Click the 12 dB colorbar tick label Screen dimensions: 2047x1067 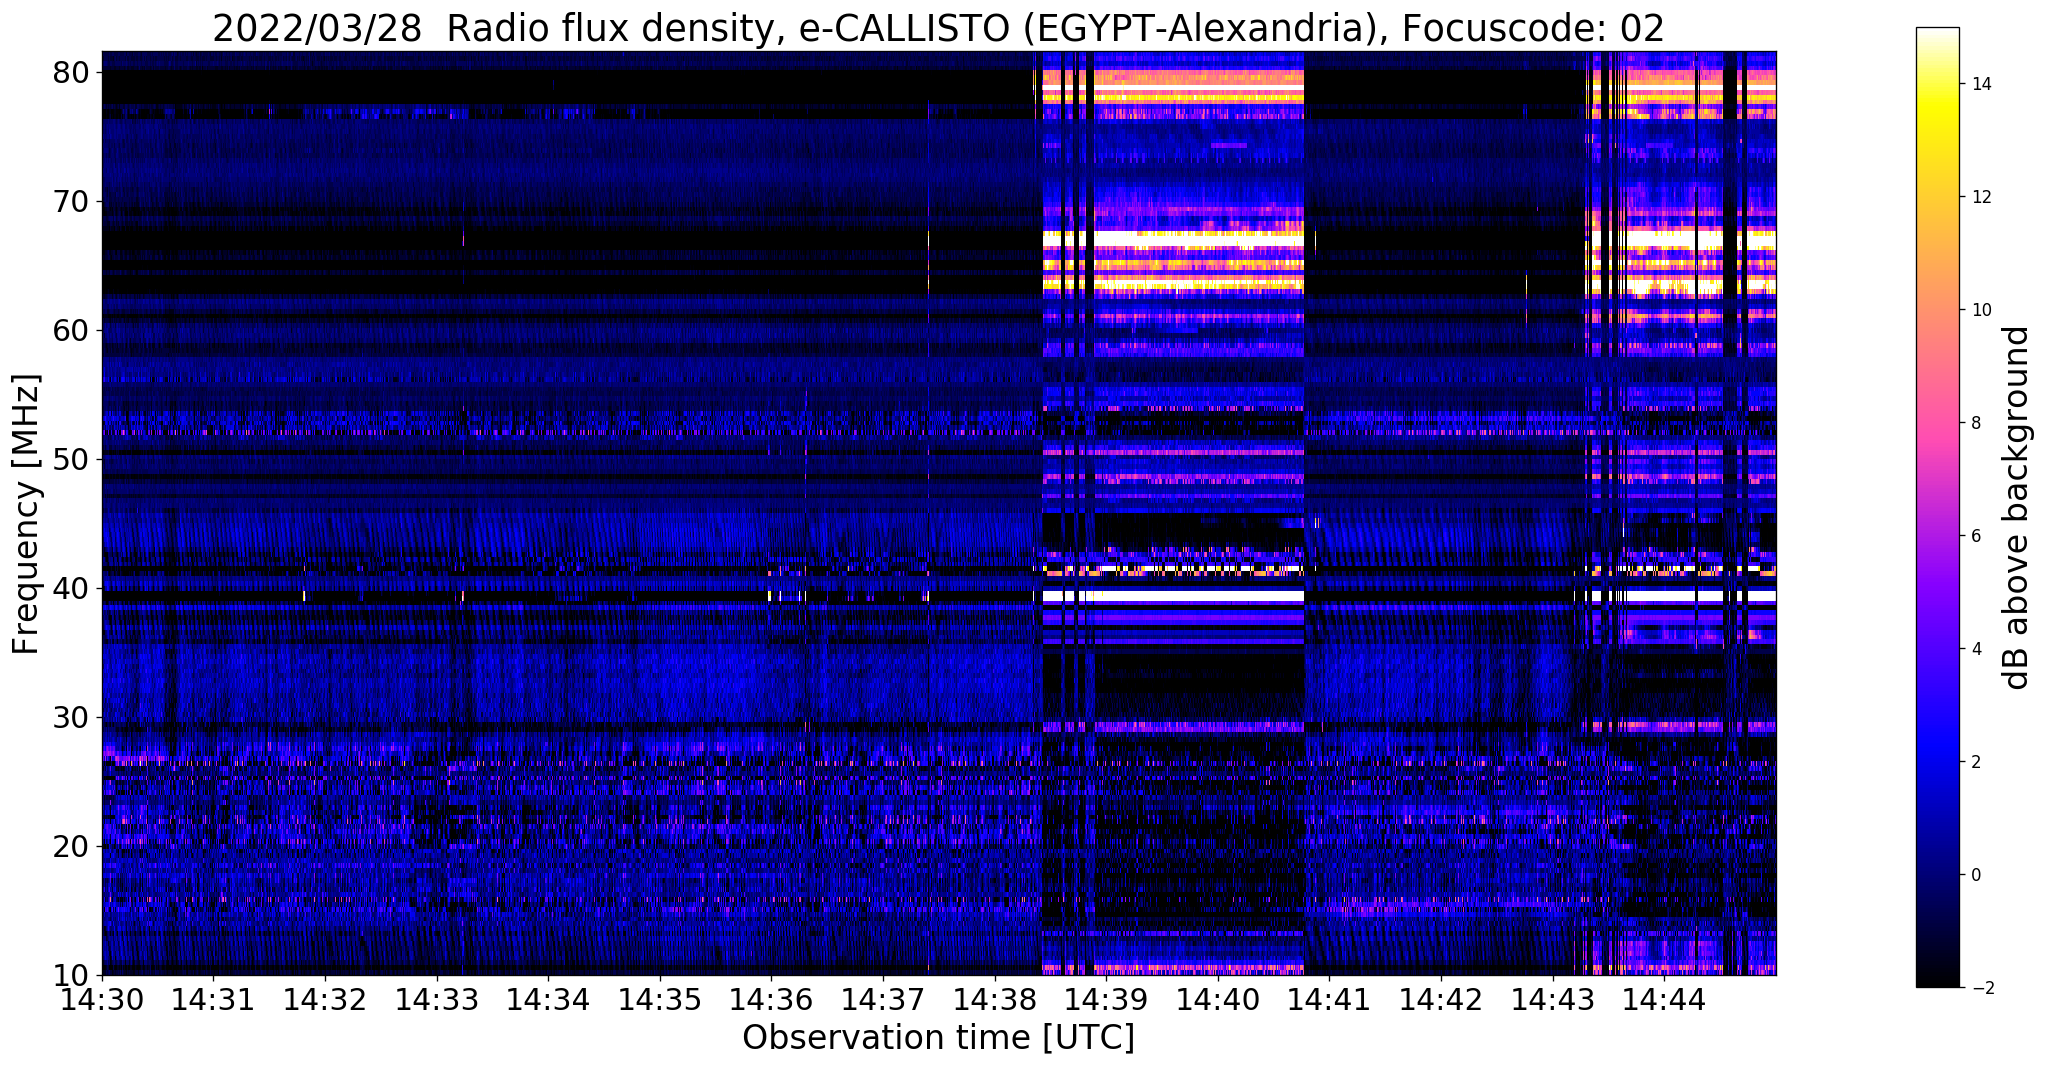[x=1980, y=197]
